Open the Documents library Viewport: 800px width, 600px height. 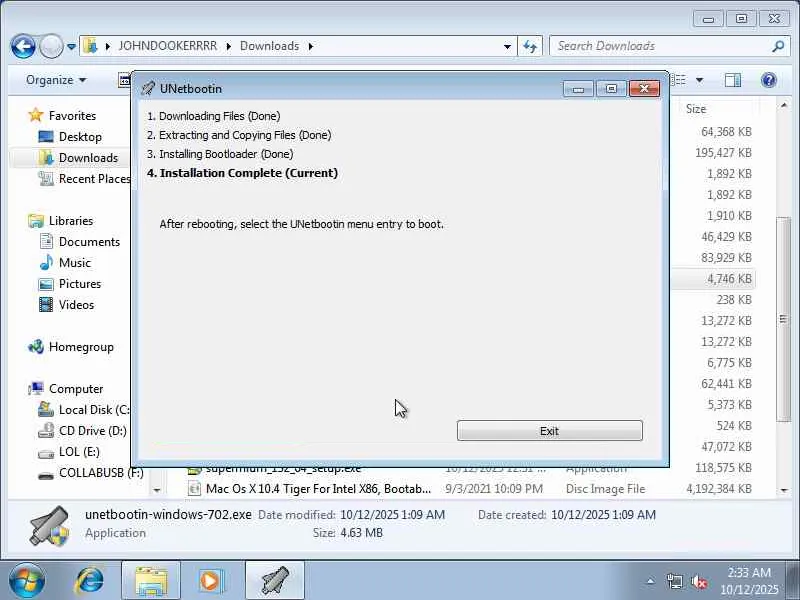pyautogui.click(x=89, y=242)
